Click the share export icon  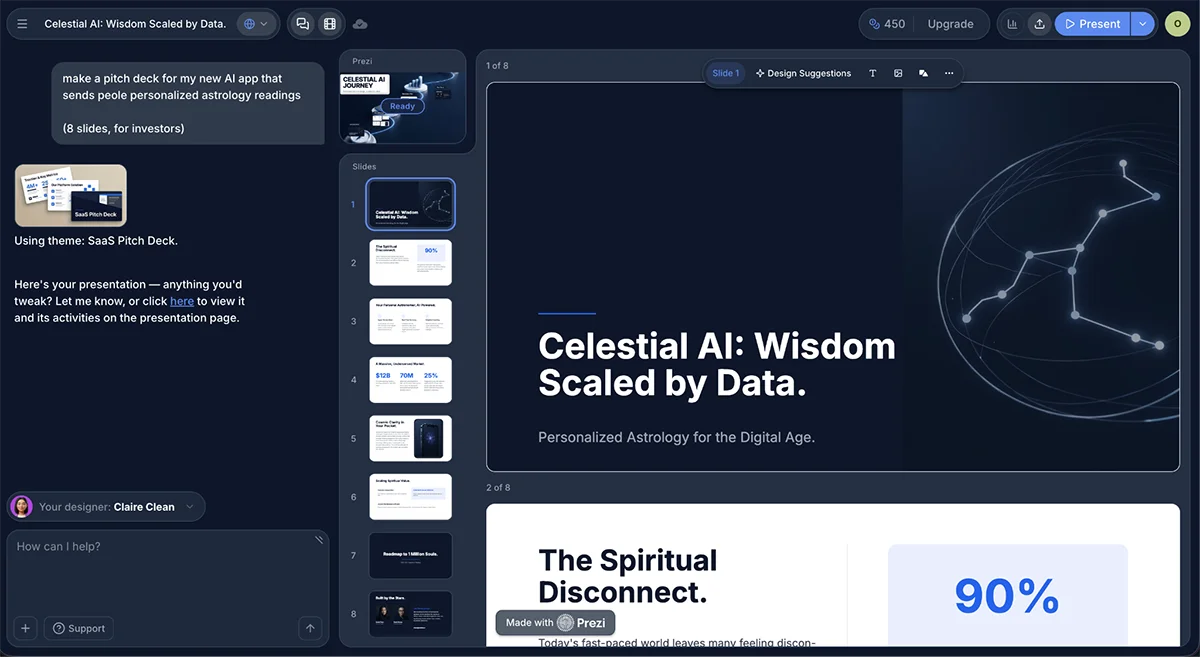pos(1039,24)
